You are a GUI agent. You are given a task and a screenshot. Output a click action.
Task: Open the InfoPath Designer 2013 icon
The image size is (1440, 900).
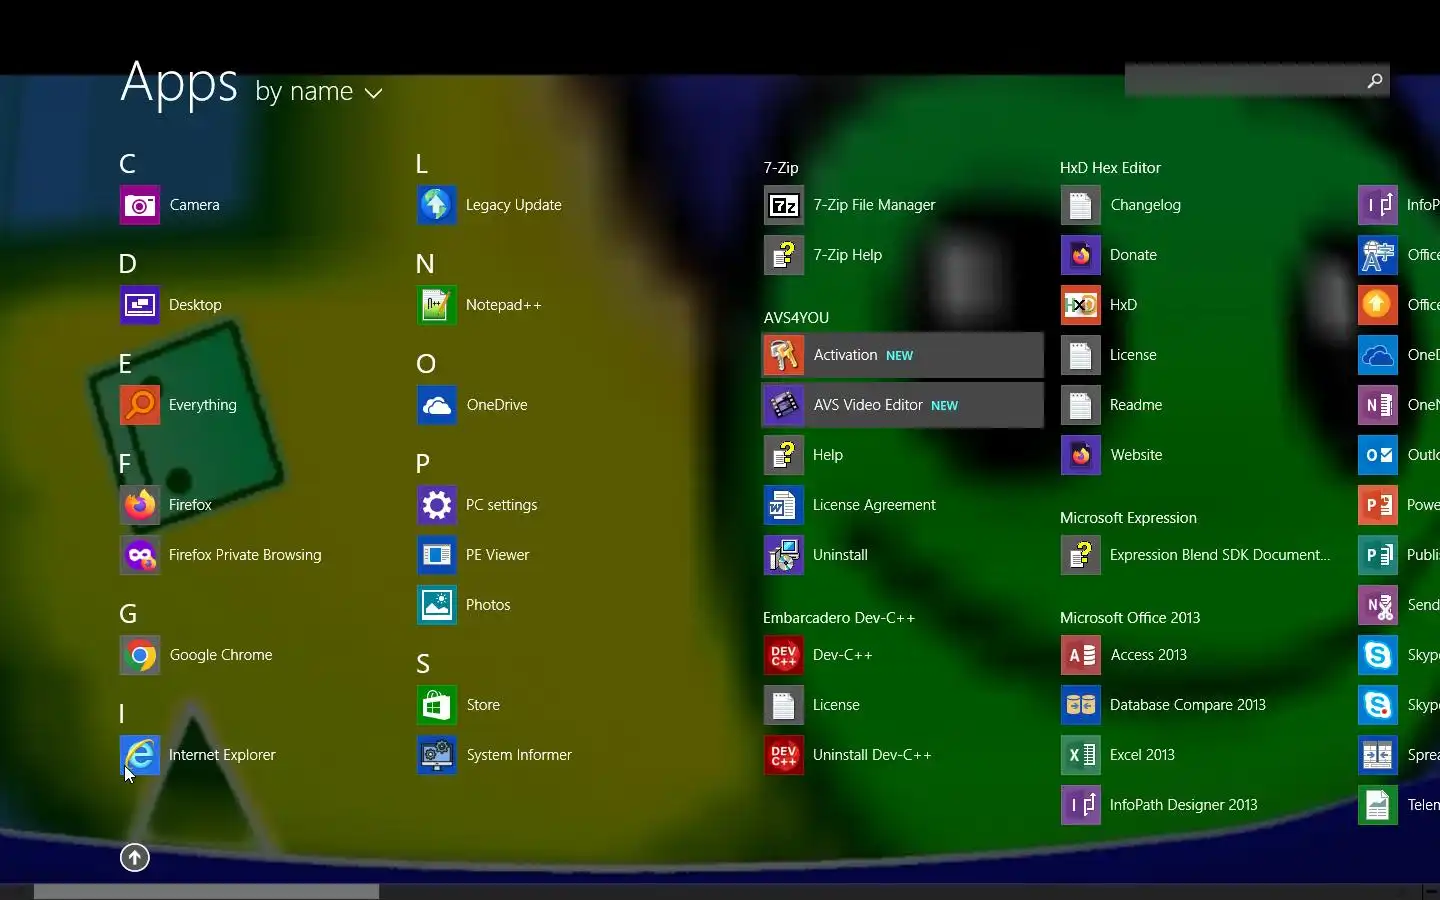pos(1081,805)
